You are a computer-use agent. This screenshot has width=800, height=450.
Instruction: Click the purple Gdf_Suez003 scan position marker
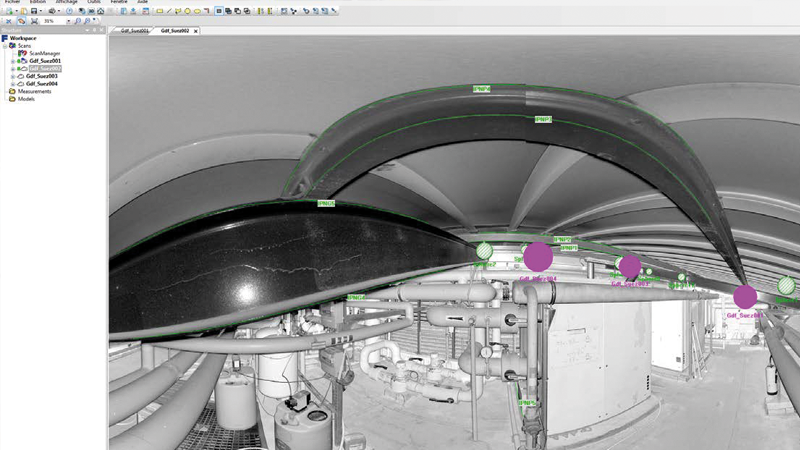click(x=629, y=266)
